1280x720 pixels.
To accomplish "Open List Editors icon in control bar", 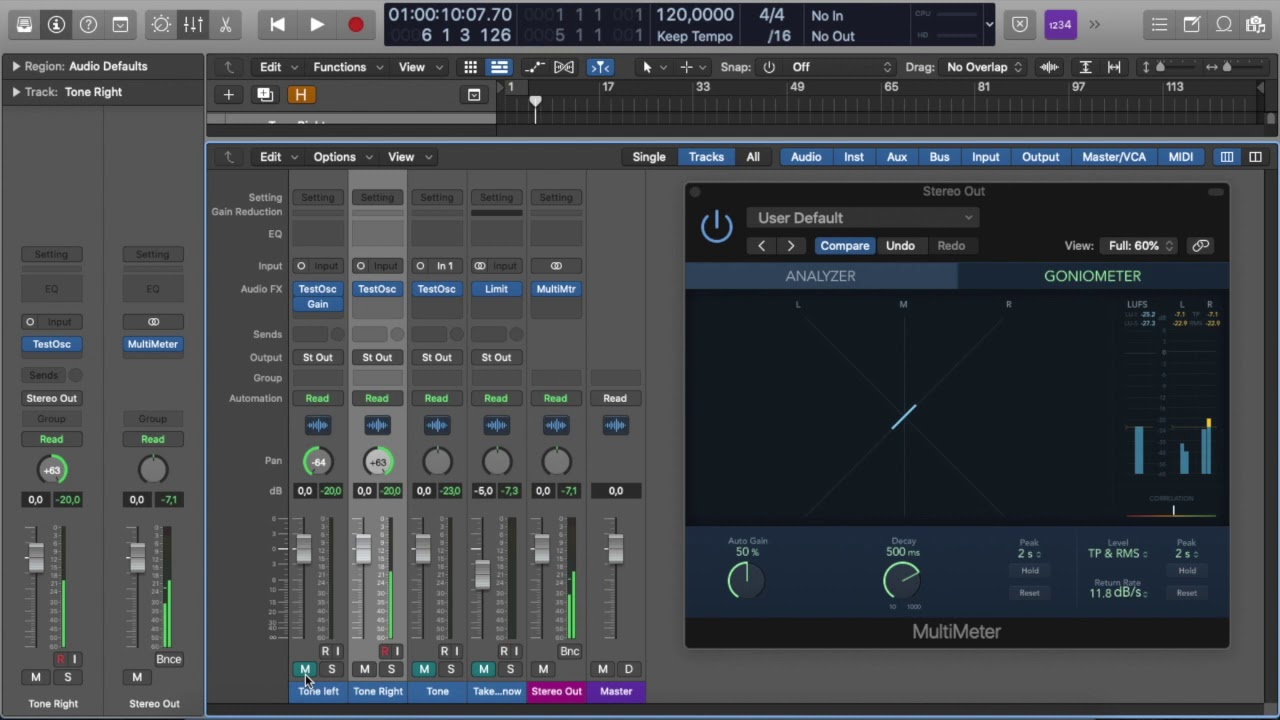I will pos(1159,24).
